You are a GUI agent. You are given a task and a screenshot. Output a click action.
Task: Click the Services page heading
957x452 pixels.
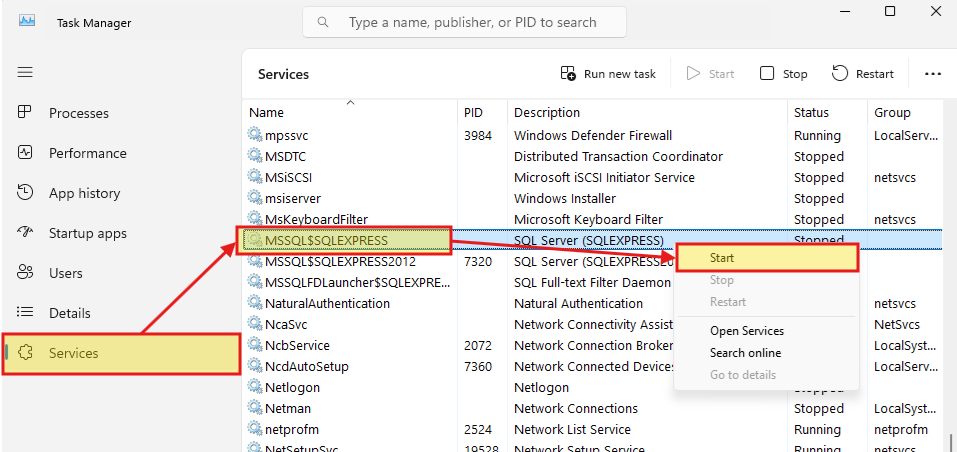(283, 74)
